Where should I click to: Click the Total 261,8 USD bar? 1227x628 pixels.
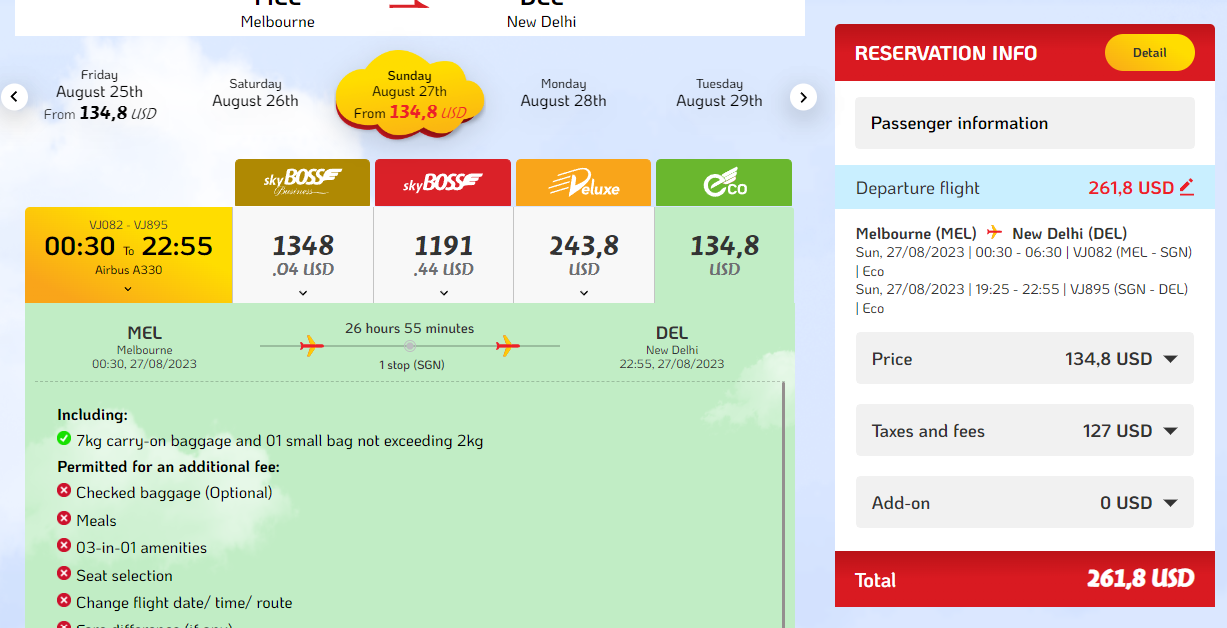coord(1025,579)
